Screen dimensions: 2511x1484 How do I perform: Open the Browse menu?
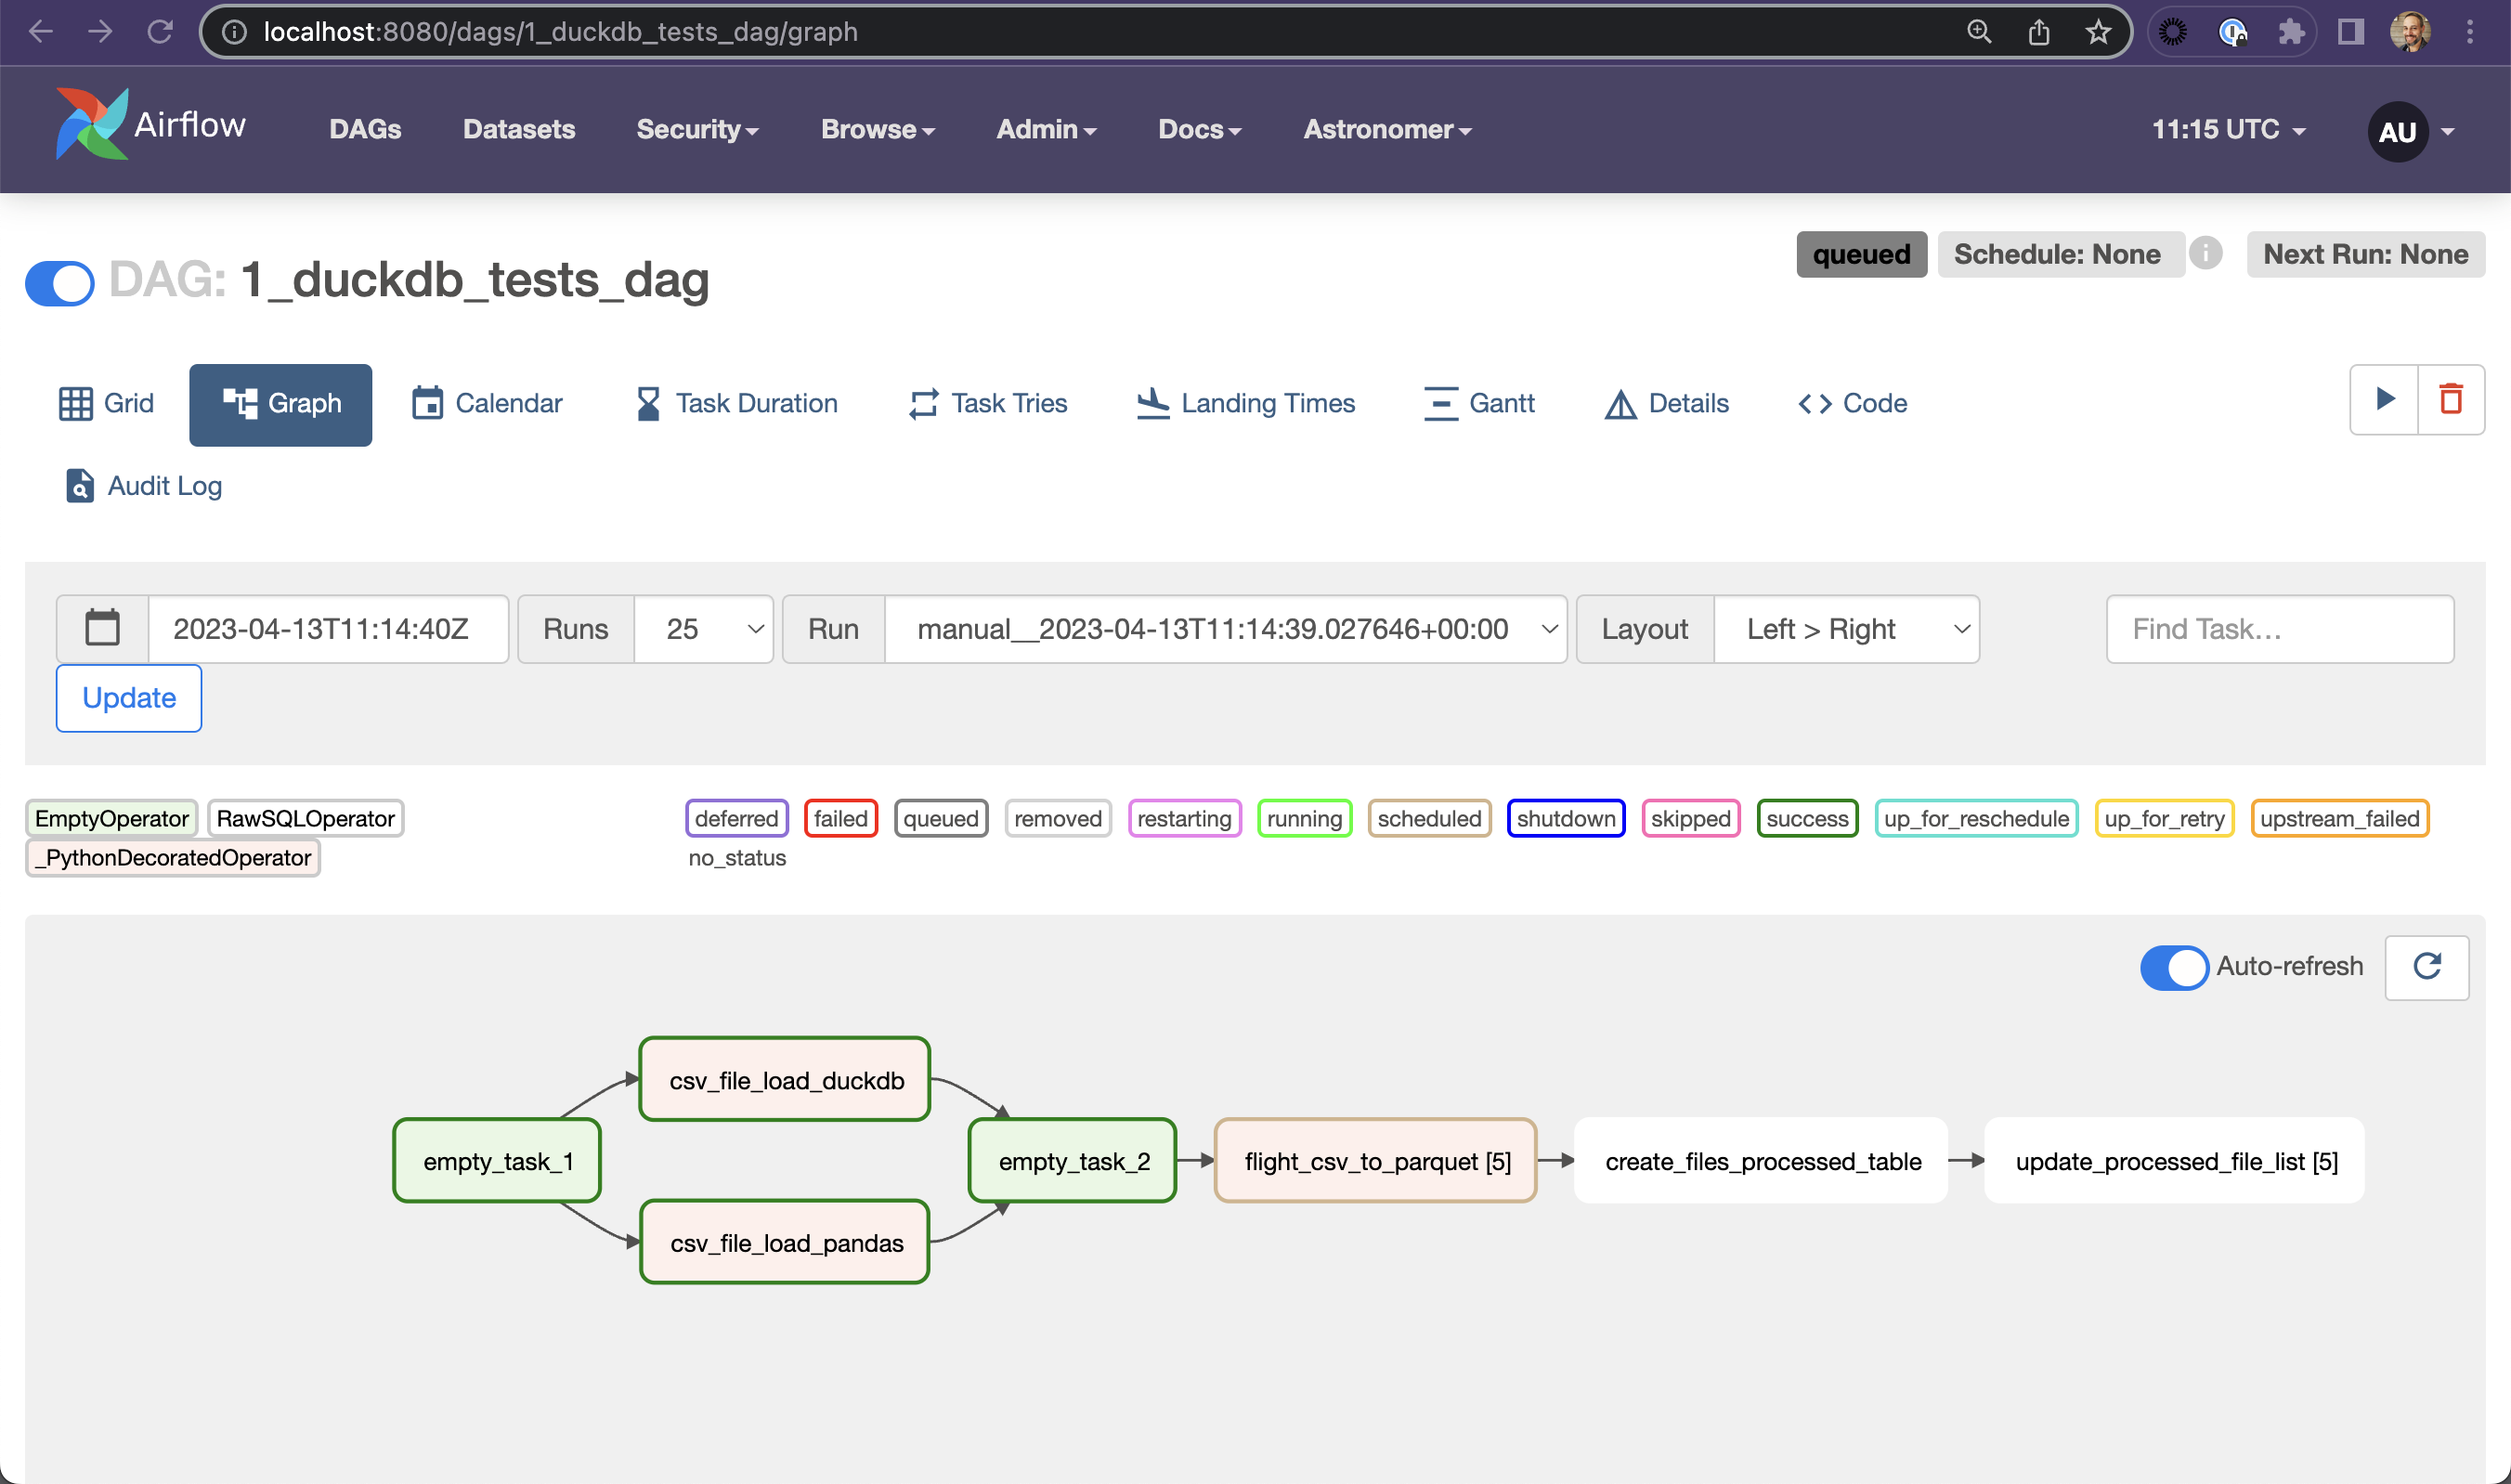[x=877, y=129]
